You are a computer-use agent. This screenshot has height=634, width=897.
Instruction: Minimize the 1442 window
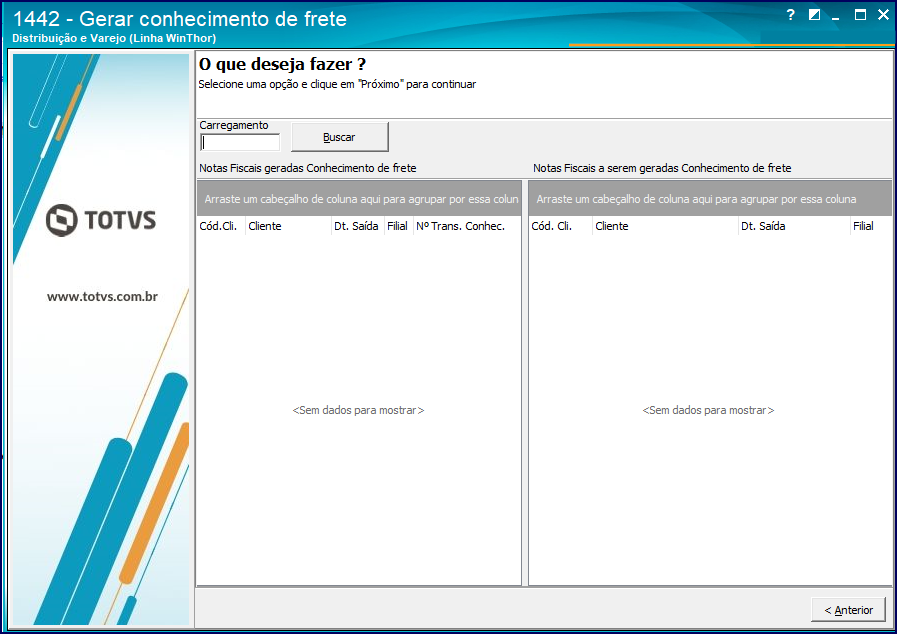click(x=836, y=18)
